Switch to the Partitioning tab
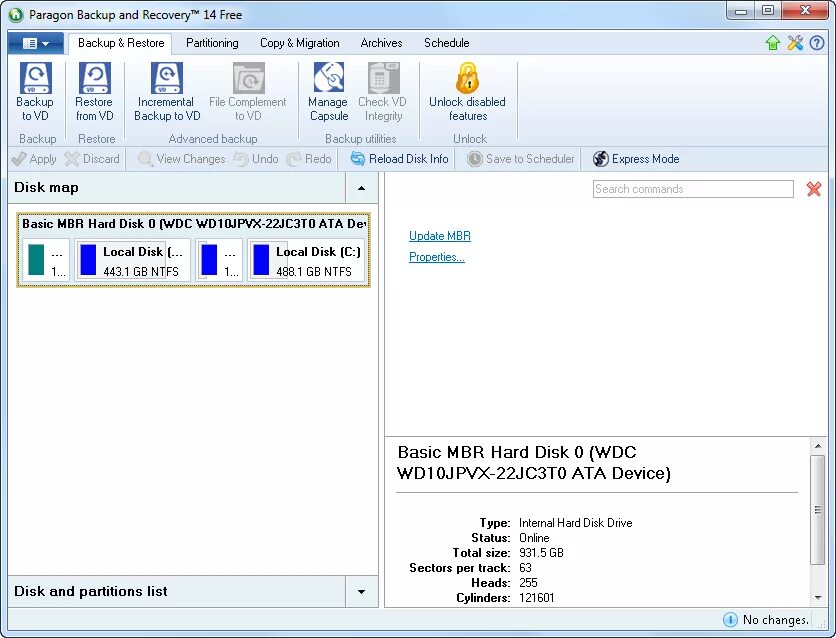This screenshot has width=836, height=638. (212, 43)
